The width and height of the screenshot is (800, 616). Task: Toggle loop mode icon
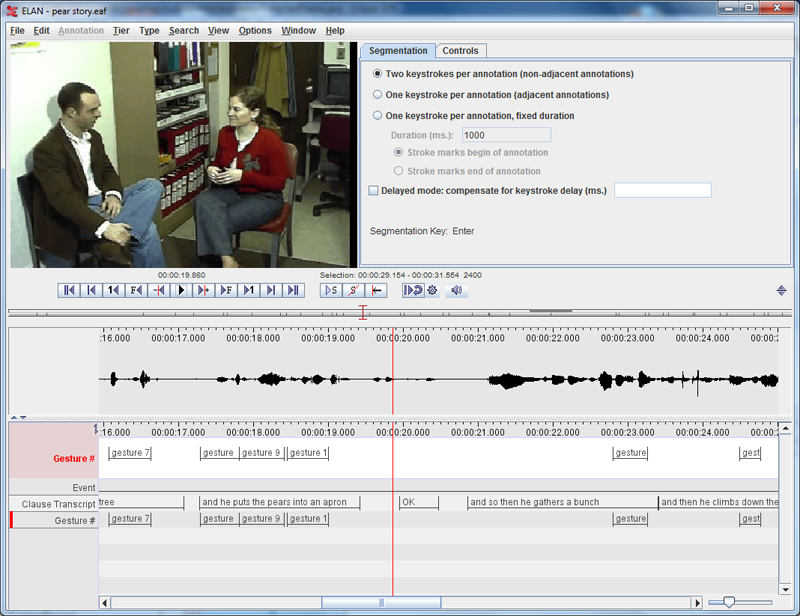[x=413, y=290]
